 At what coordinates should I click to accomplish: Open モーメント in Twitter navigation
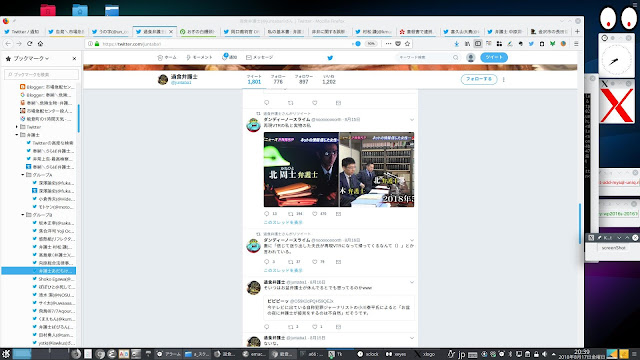(199, 58)
